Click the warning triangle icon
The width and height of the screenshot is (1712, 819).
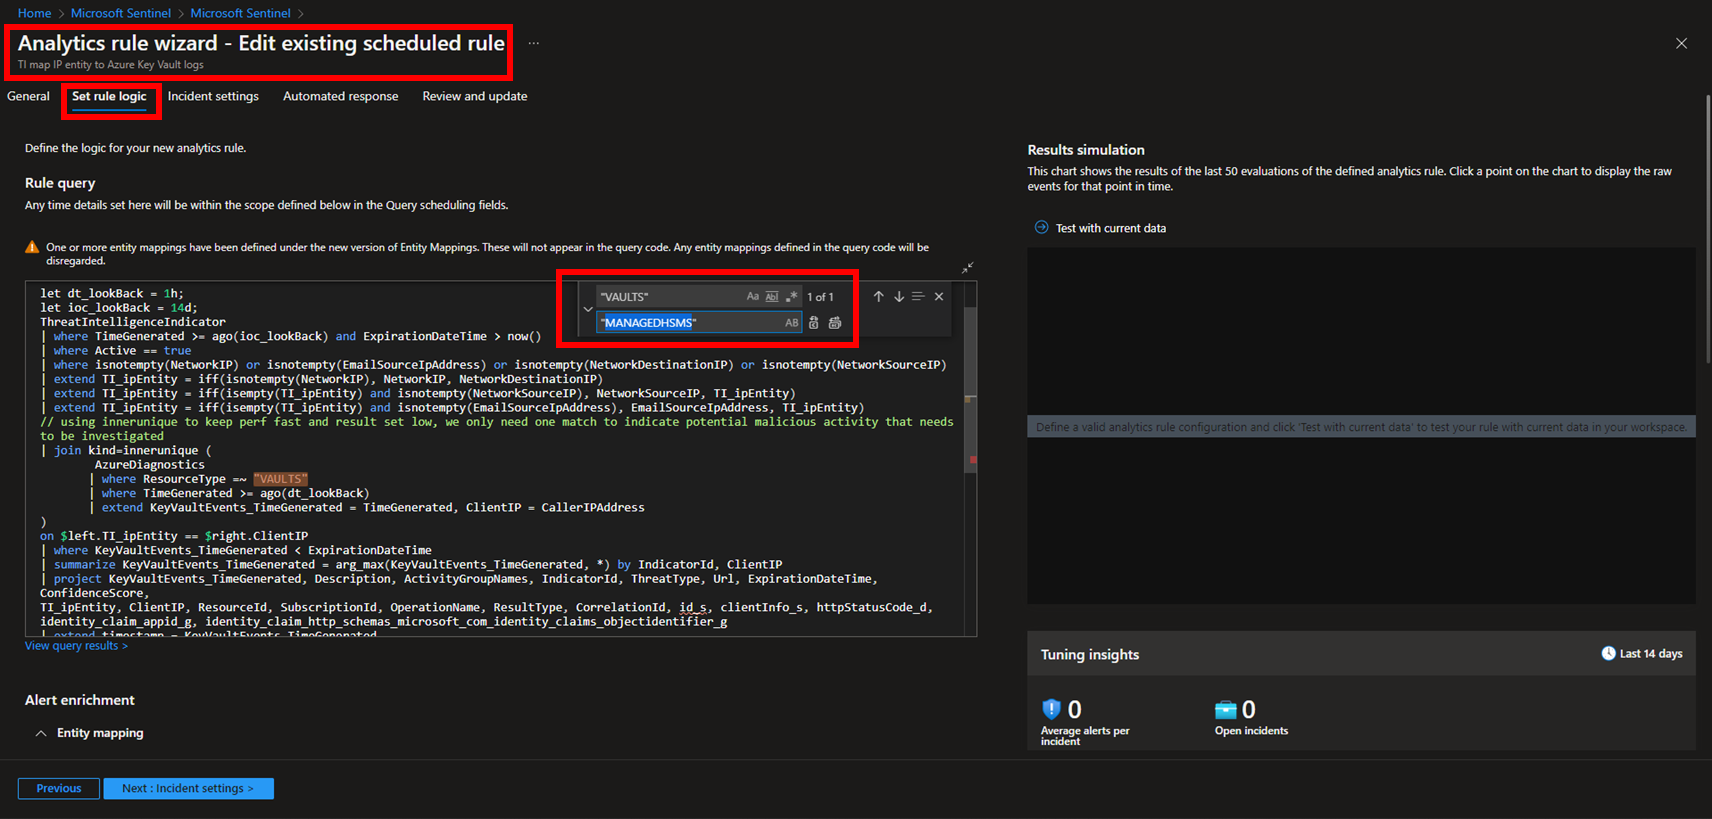click(x=32, y=247)
